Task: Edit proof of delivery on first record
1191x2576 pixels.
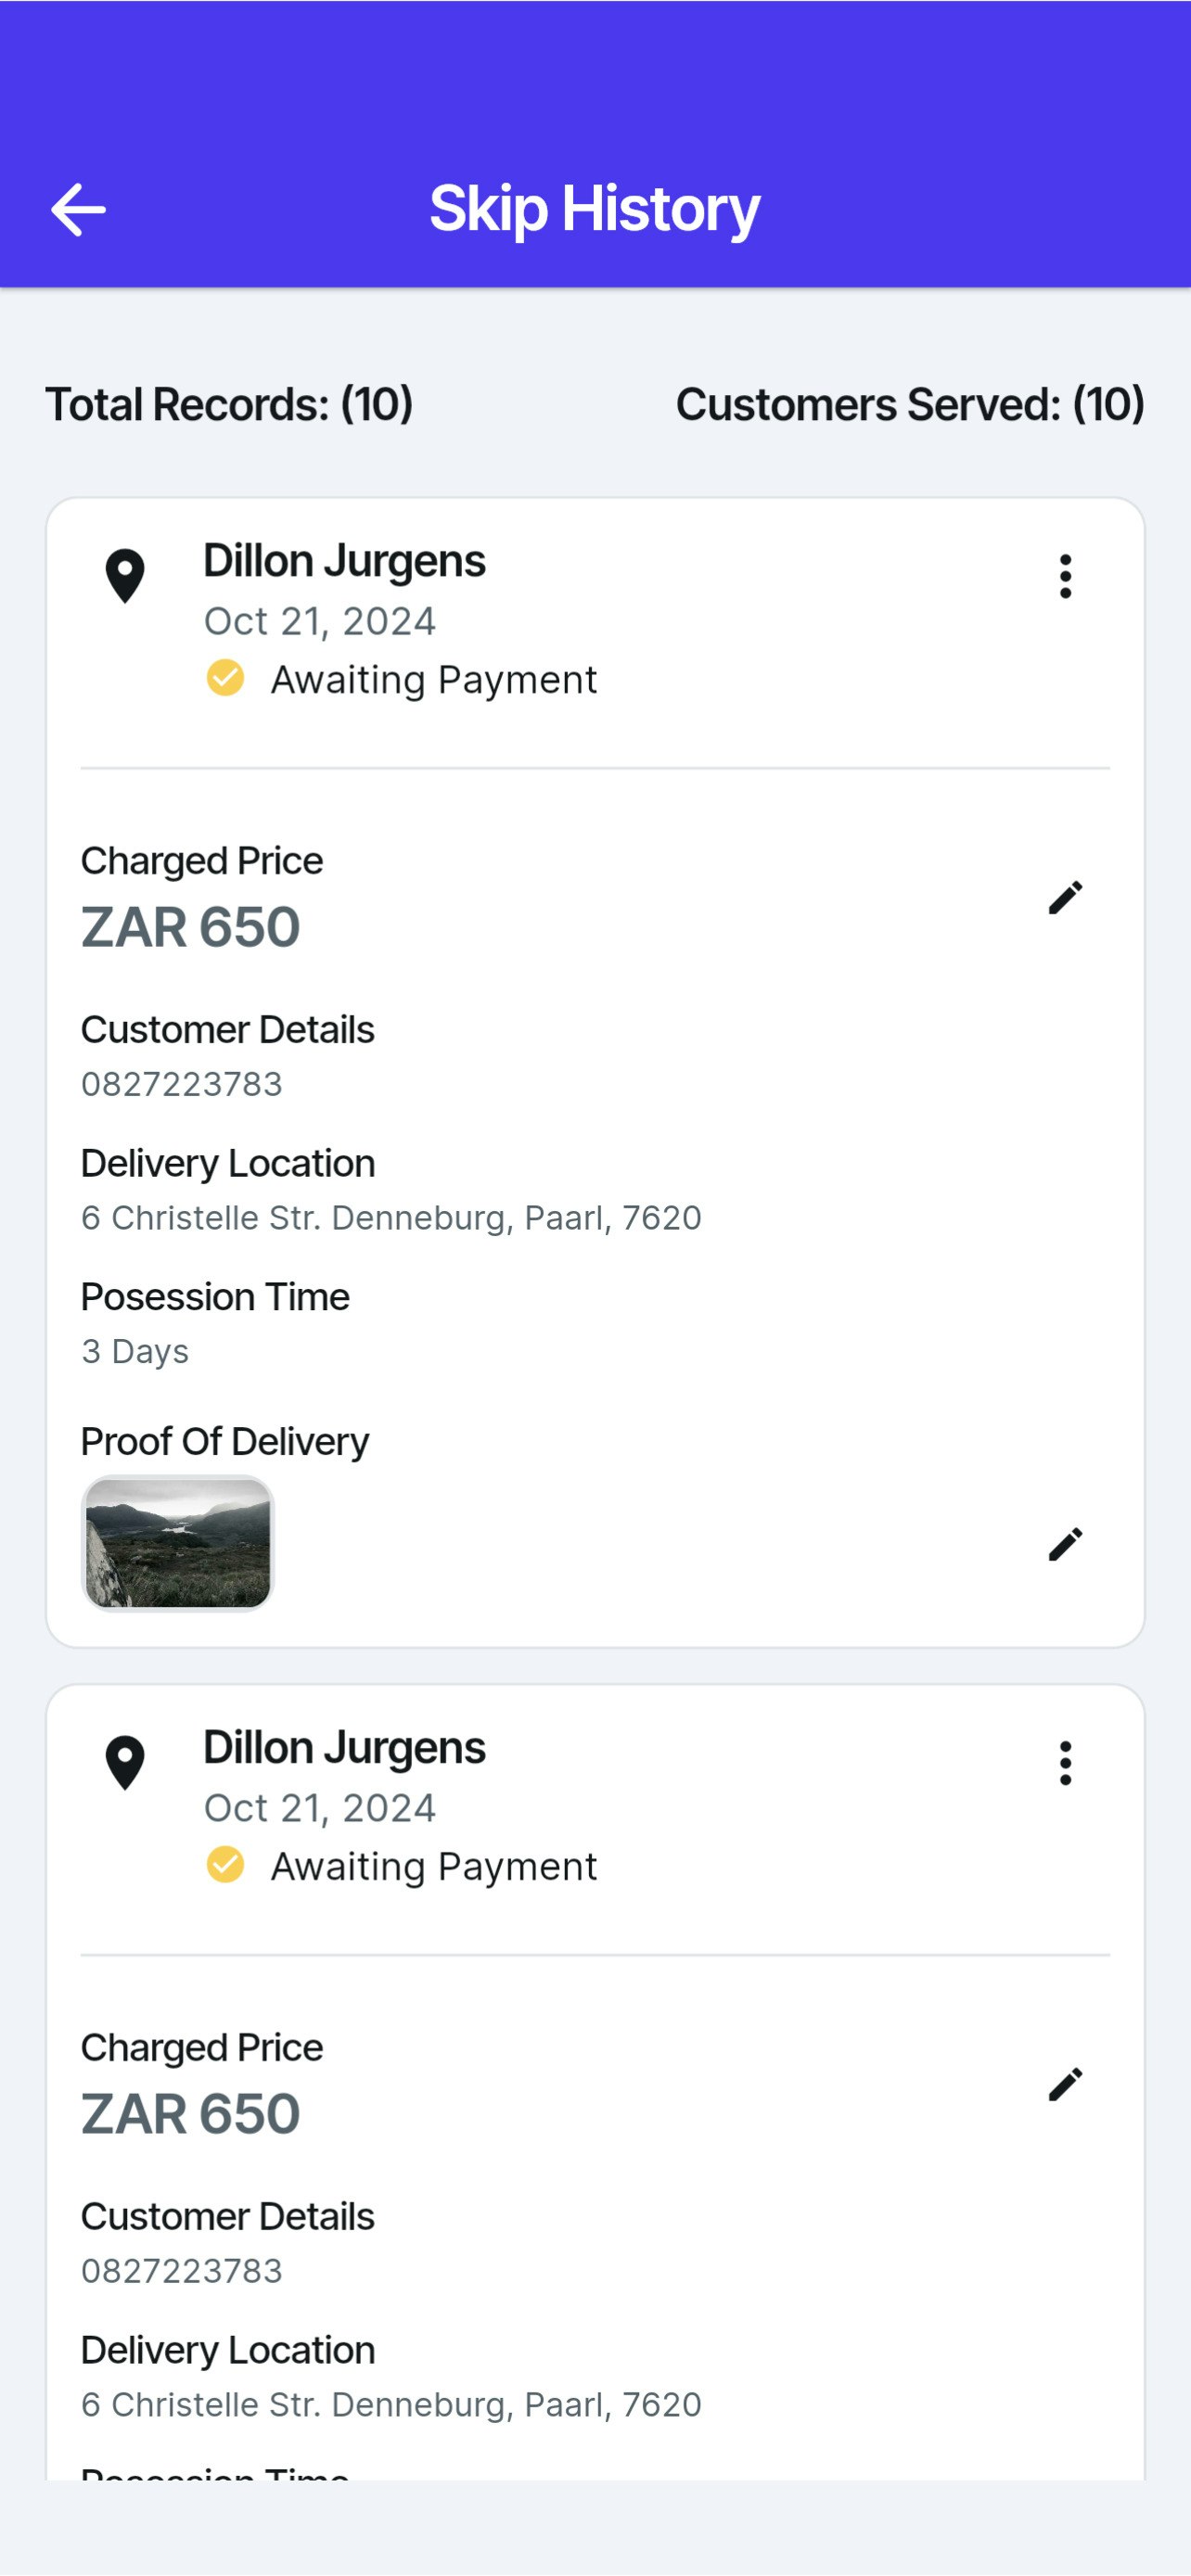Action: pos(1065,1544)
